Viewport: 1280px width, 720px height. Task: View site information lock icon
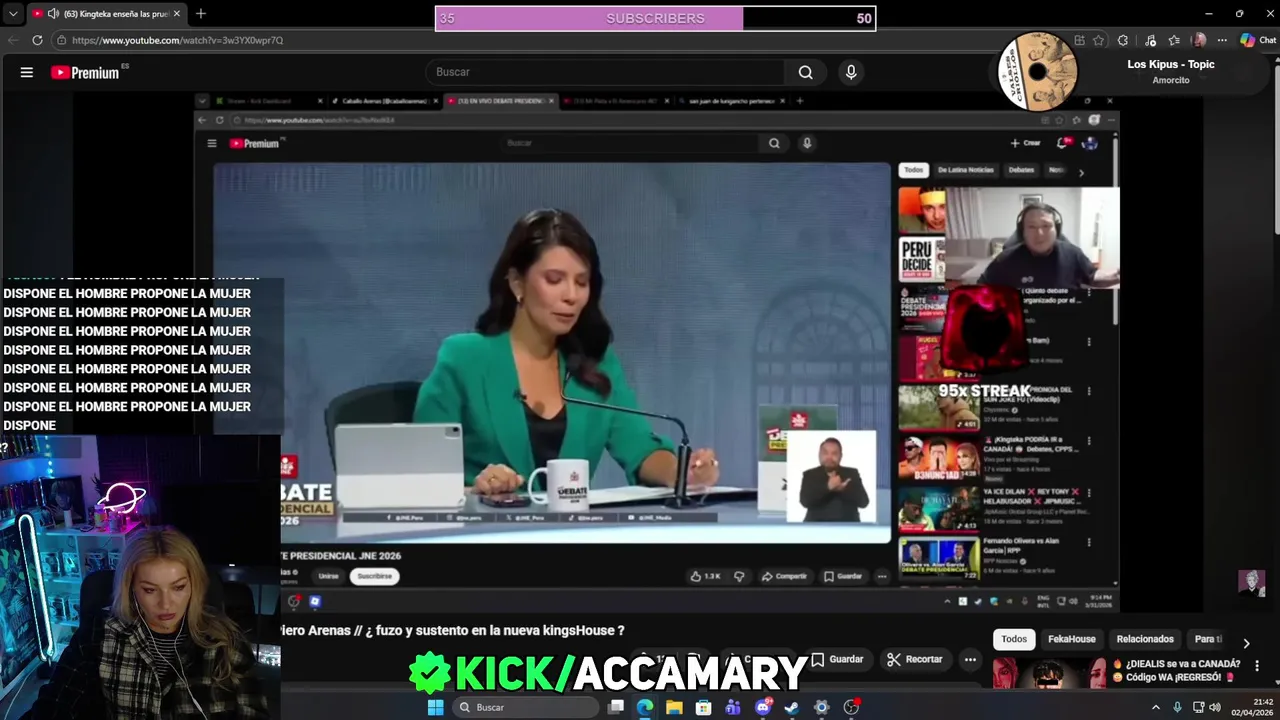coord(61,40)
